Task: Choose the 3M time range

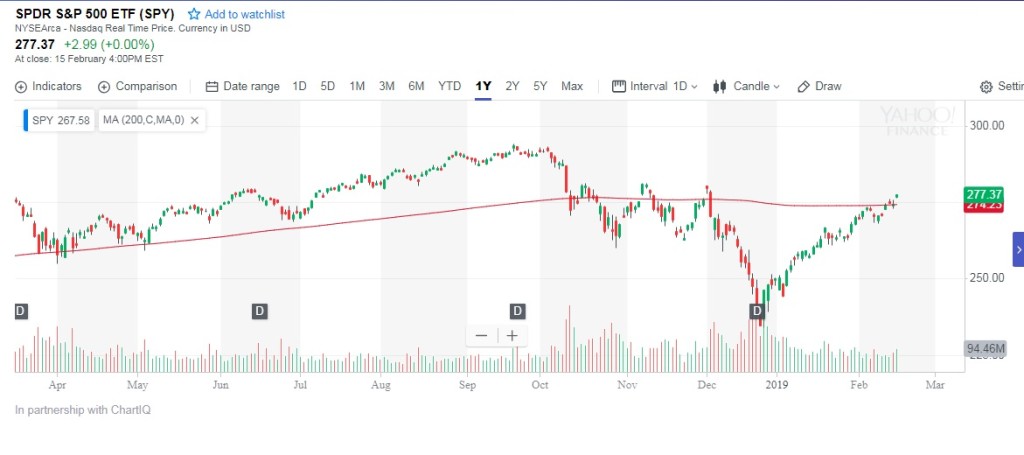Action: [386, 86]
